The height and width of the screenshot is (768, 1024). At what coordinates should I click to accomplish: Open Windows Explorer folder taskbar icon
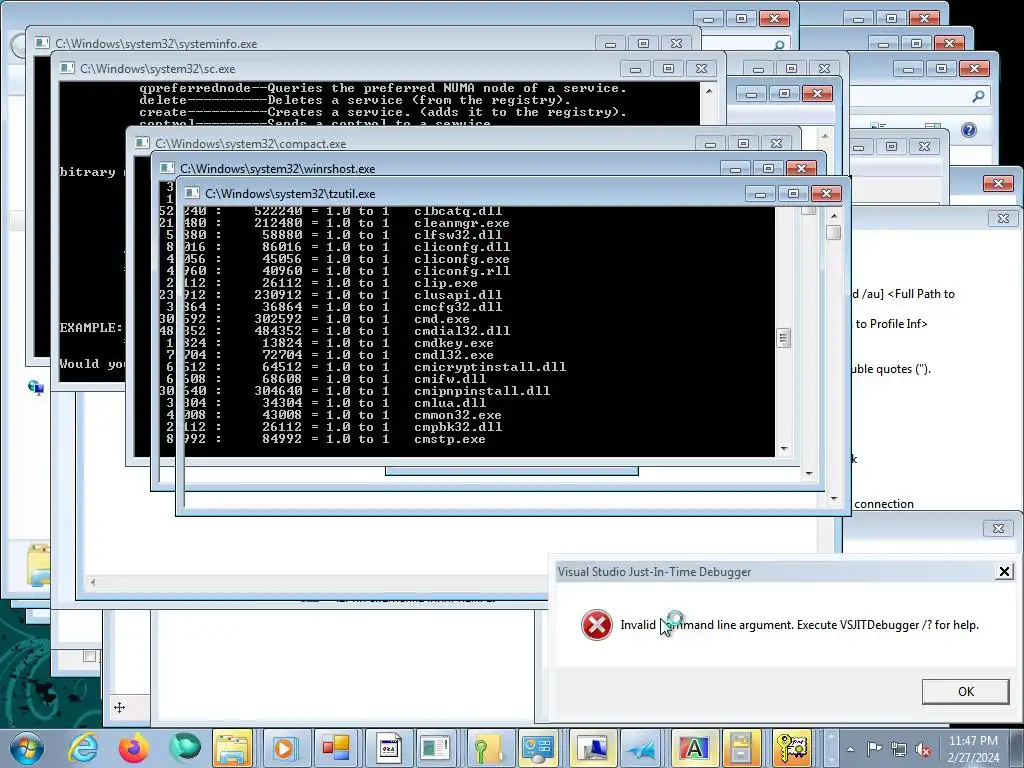pyautogui.click(x=232, y=748)
